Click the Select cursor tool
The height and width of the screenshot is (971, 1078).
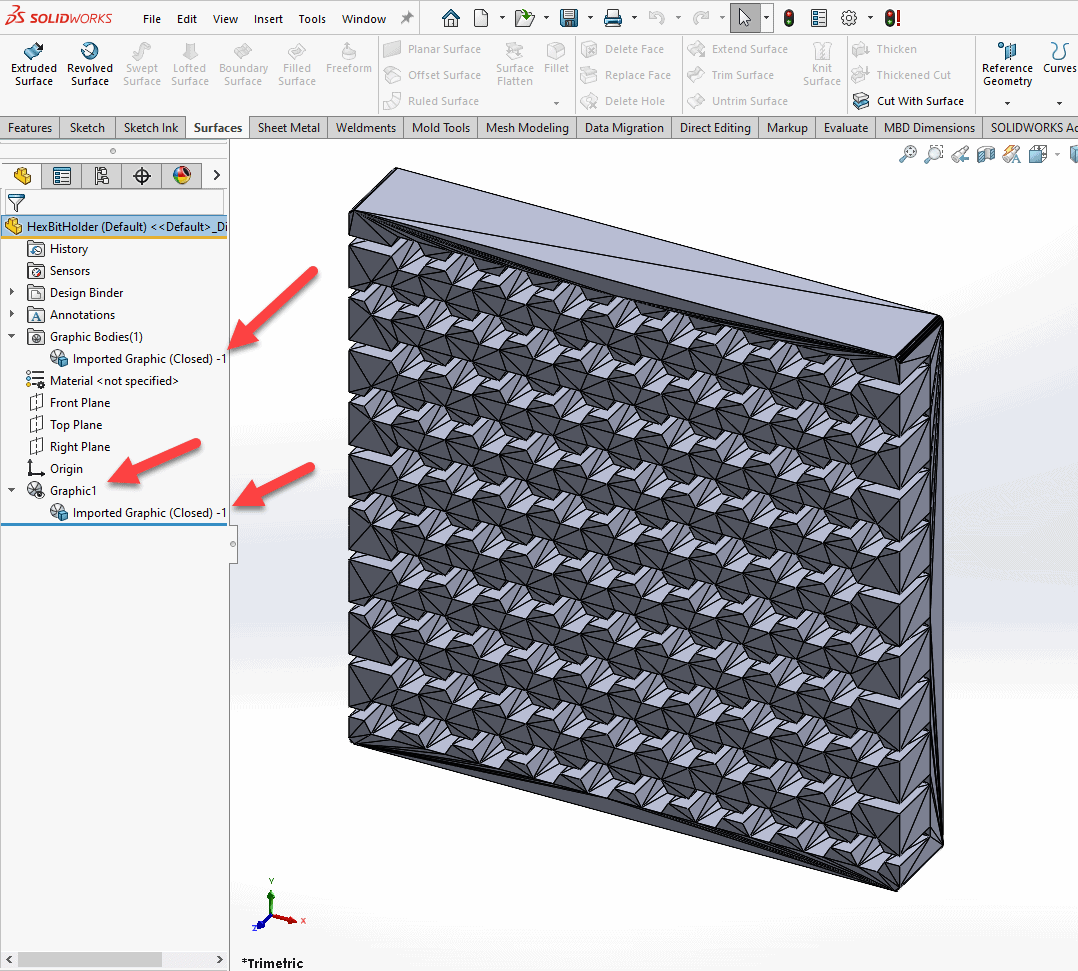(745, 19)
